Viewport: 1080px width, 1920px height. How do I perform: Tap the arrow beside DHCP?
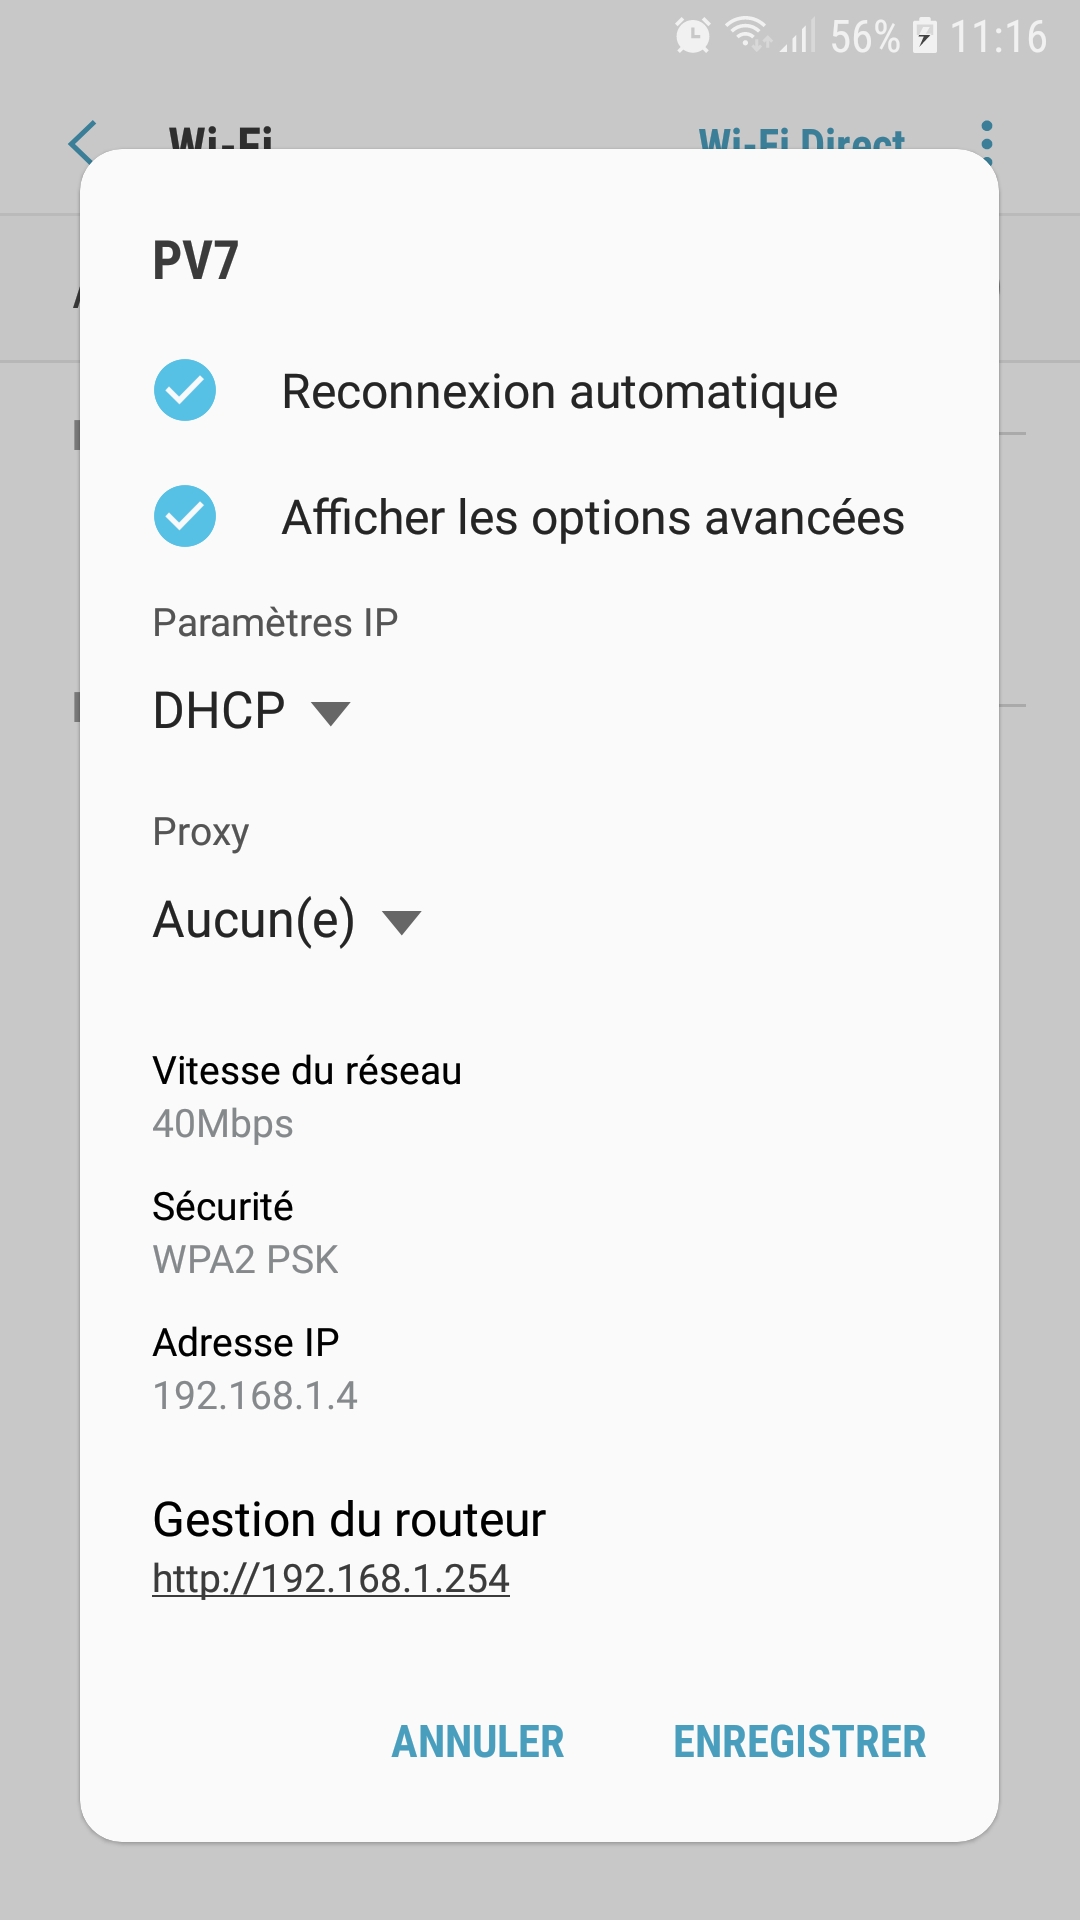(x=330, y=713)
